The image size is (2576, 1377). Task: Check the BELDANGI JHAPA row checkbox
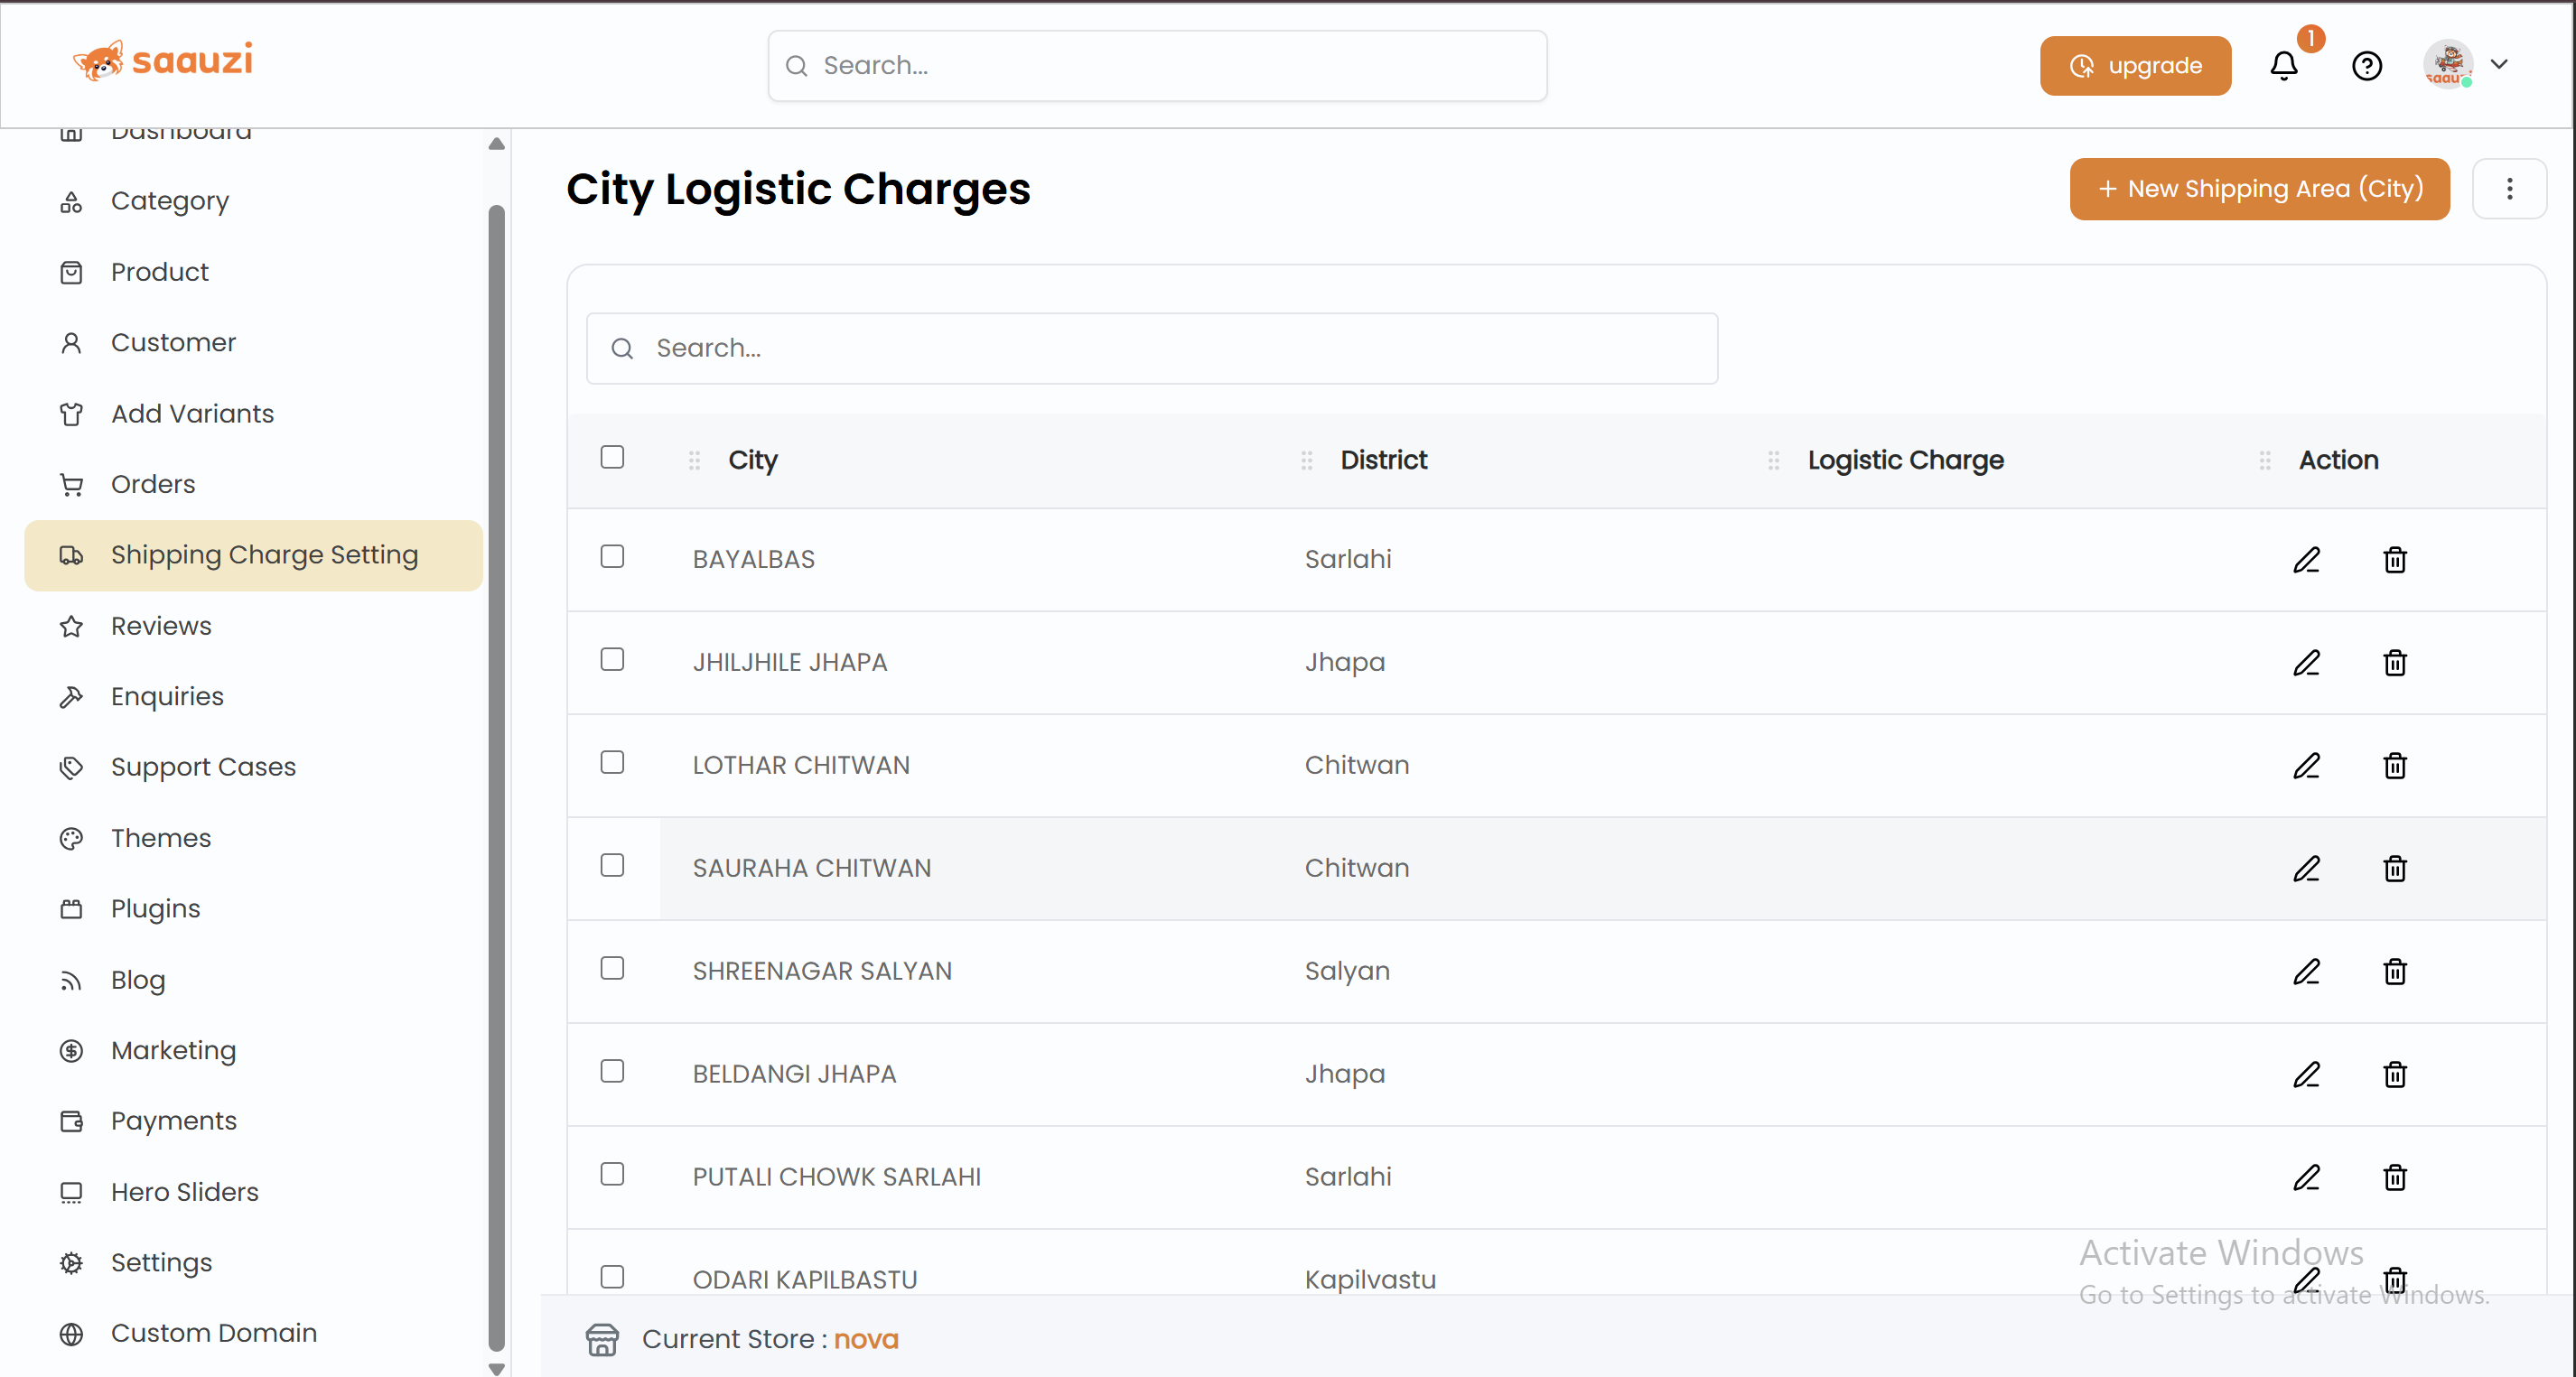612,1072
